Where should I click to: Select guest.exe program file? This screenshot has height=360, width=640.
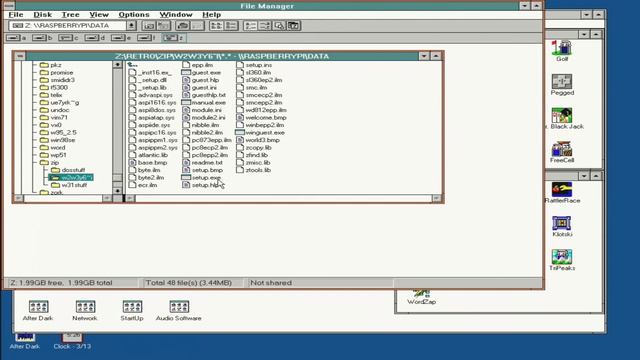click(x=202, y=72)
